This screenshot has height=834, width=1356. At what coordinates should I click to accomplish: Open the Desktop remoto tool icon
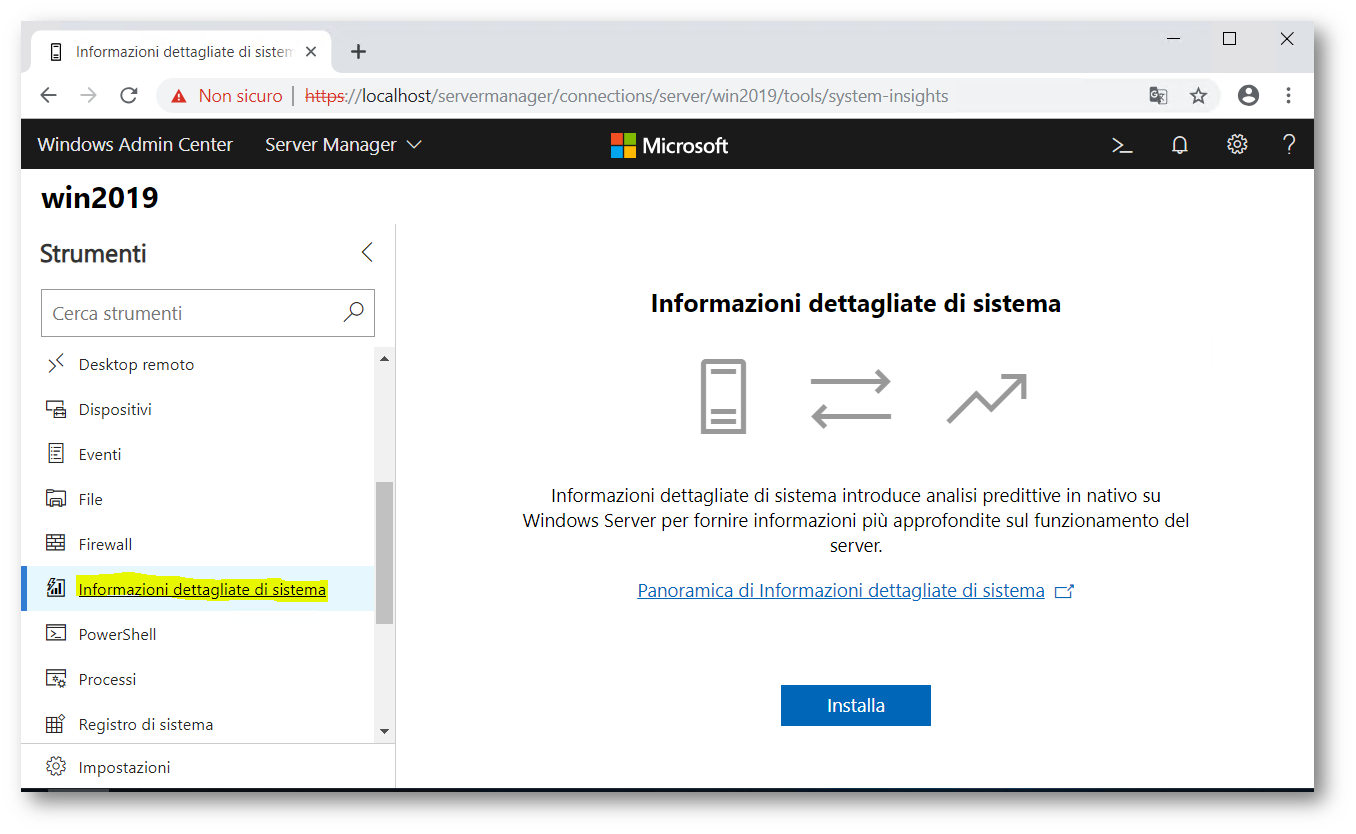(x=56, y=364)
